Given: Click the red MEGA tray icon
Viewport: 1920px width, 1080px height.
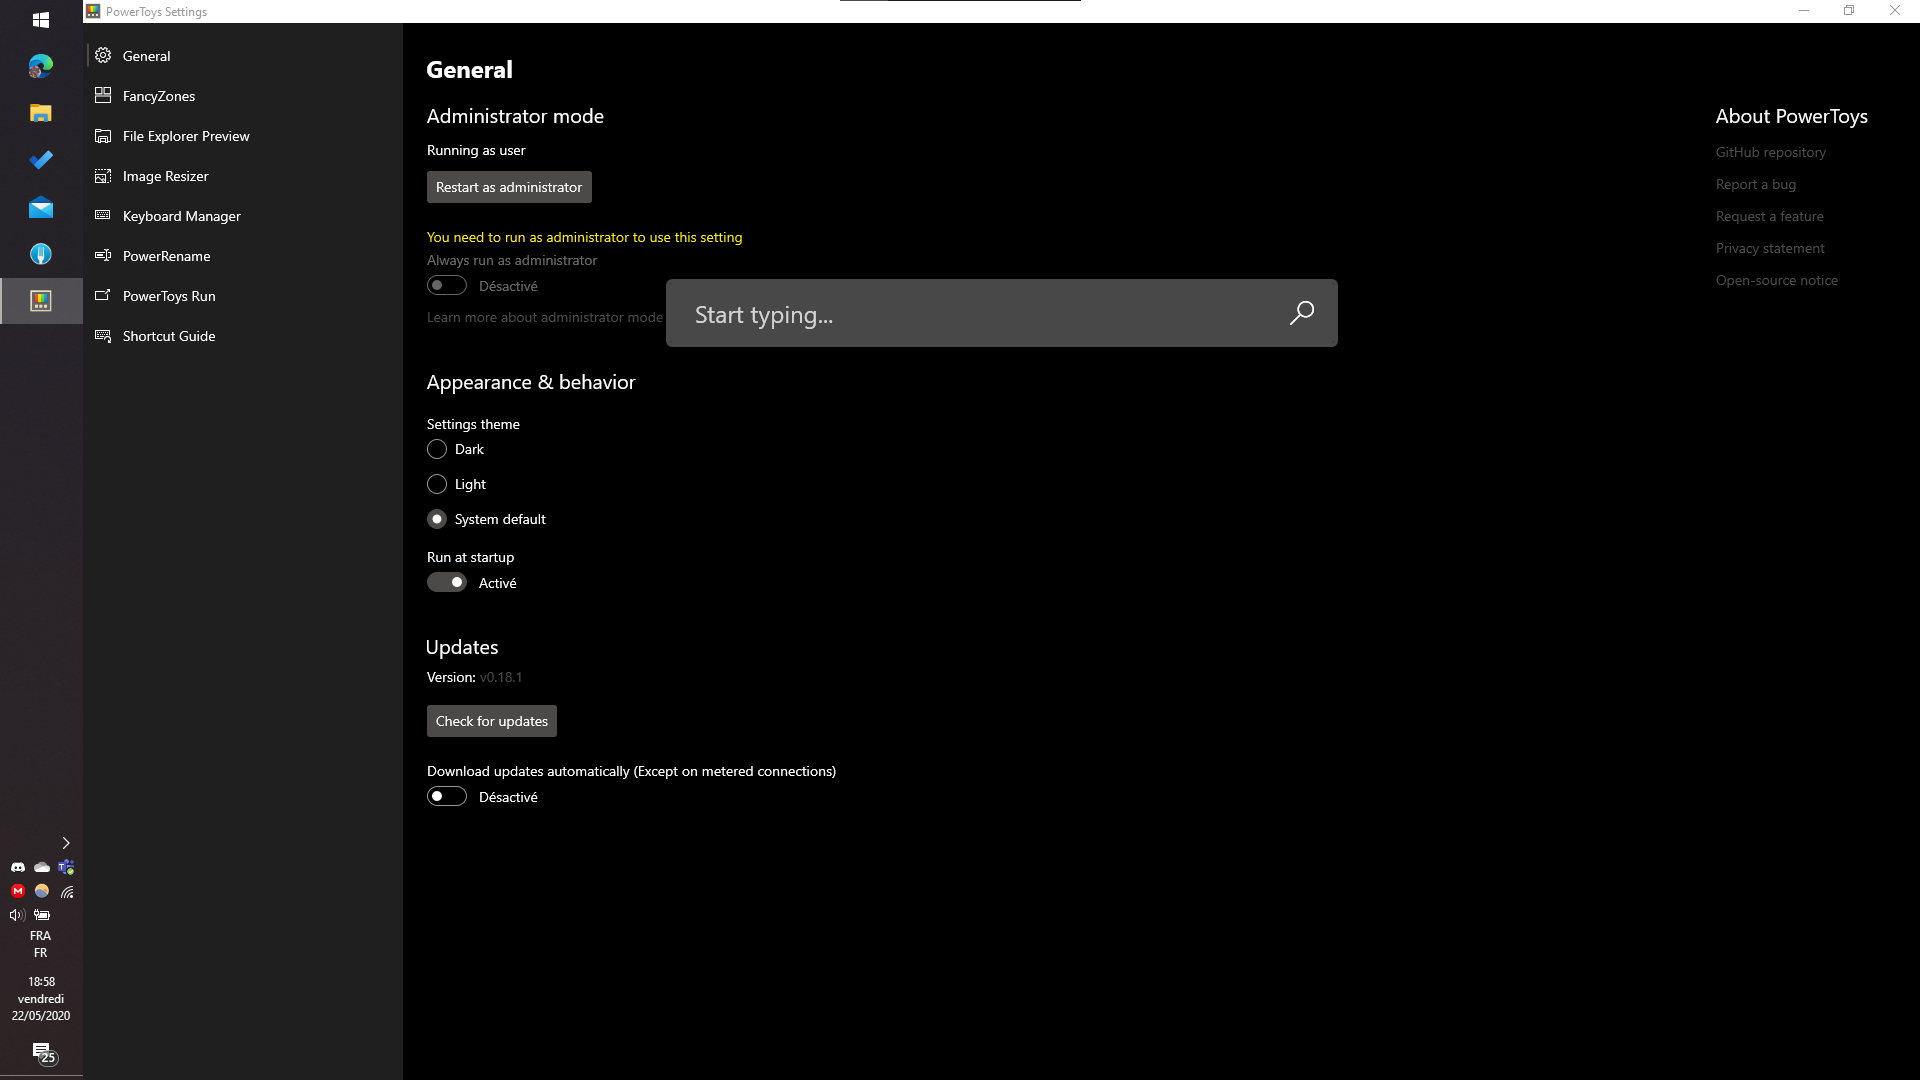Looking at the screenshot, I should 18,891.
